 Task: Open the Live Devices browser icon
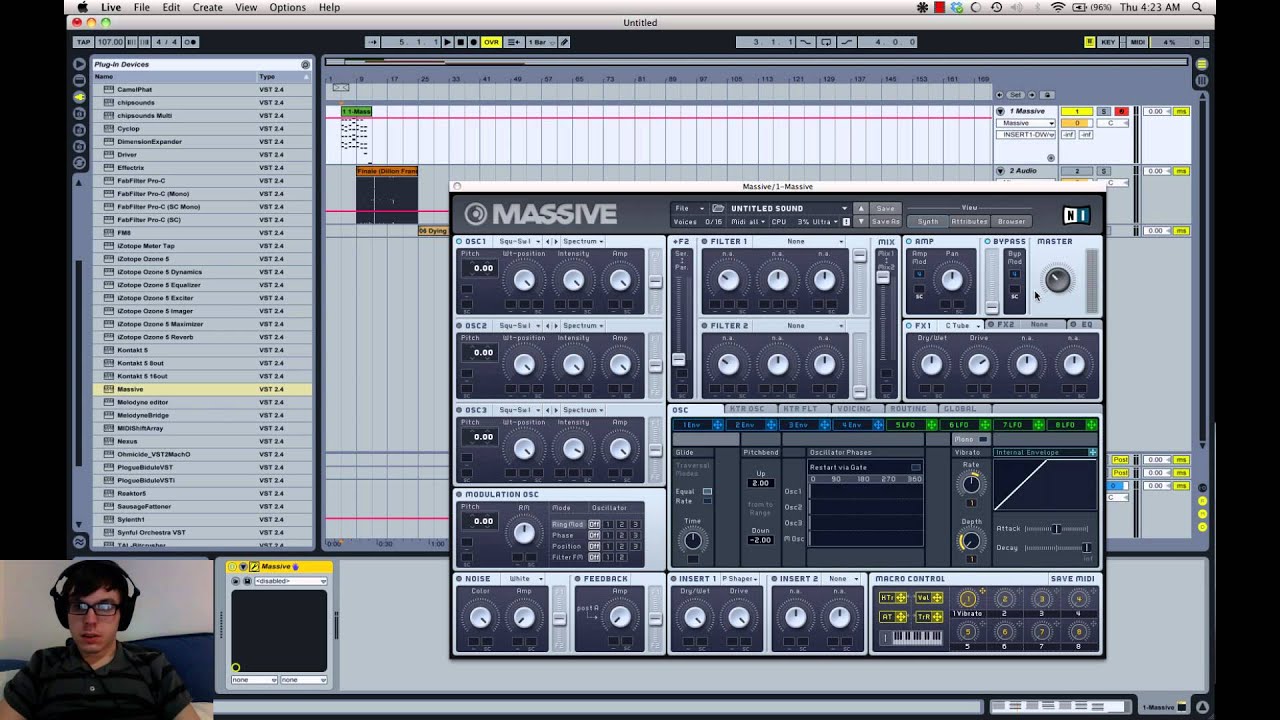coord(79,80)
